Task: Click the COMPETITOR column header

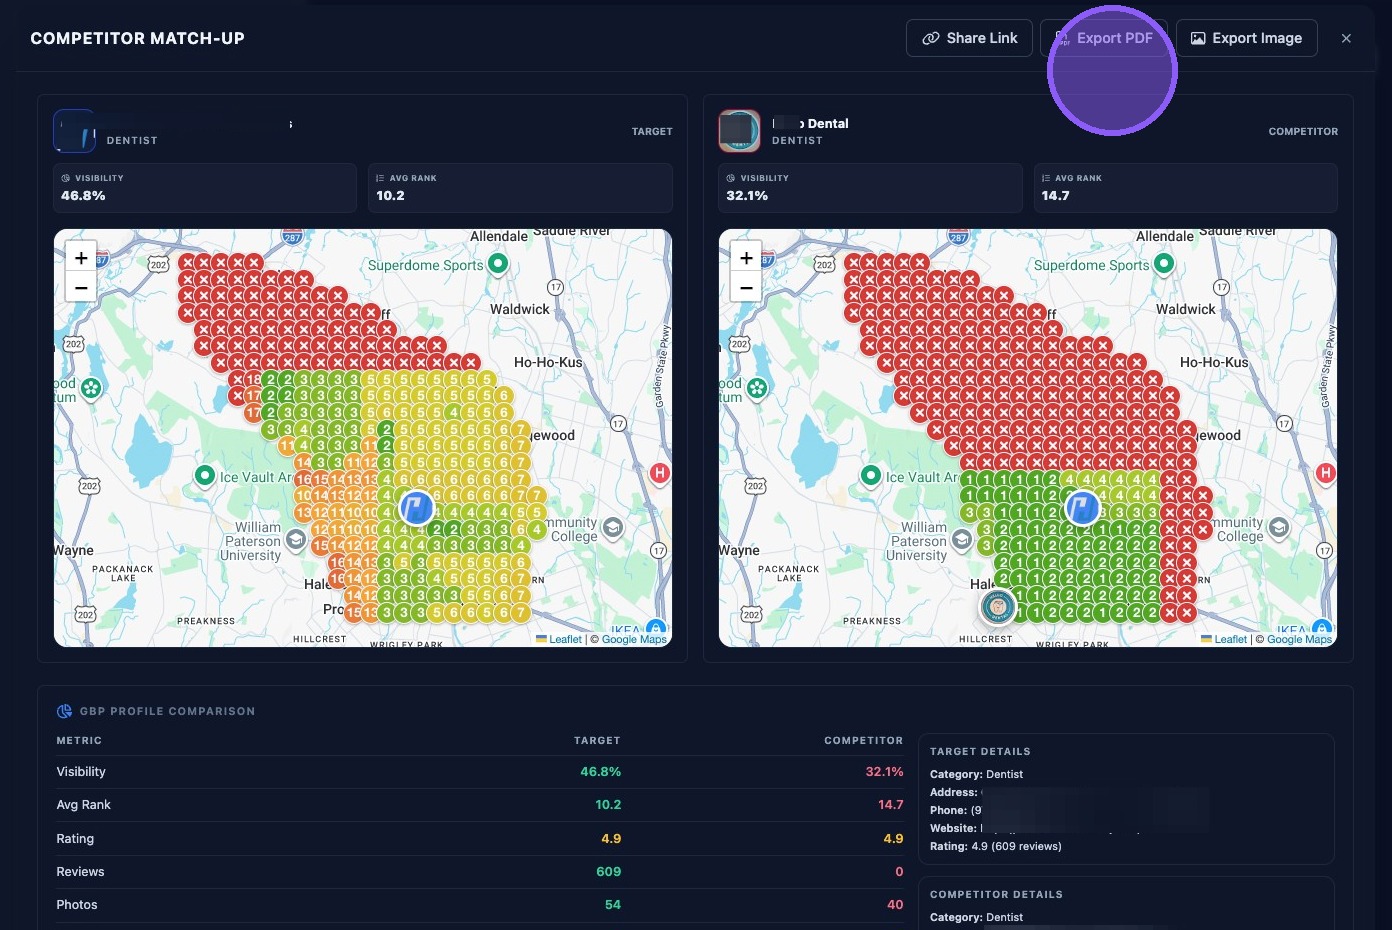Action: coord(863,741)
